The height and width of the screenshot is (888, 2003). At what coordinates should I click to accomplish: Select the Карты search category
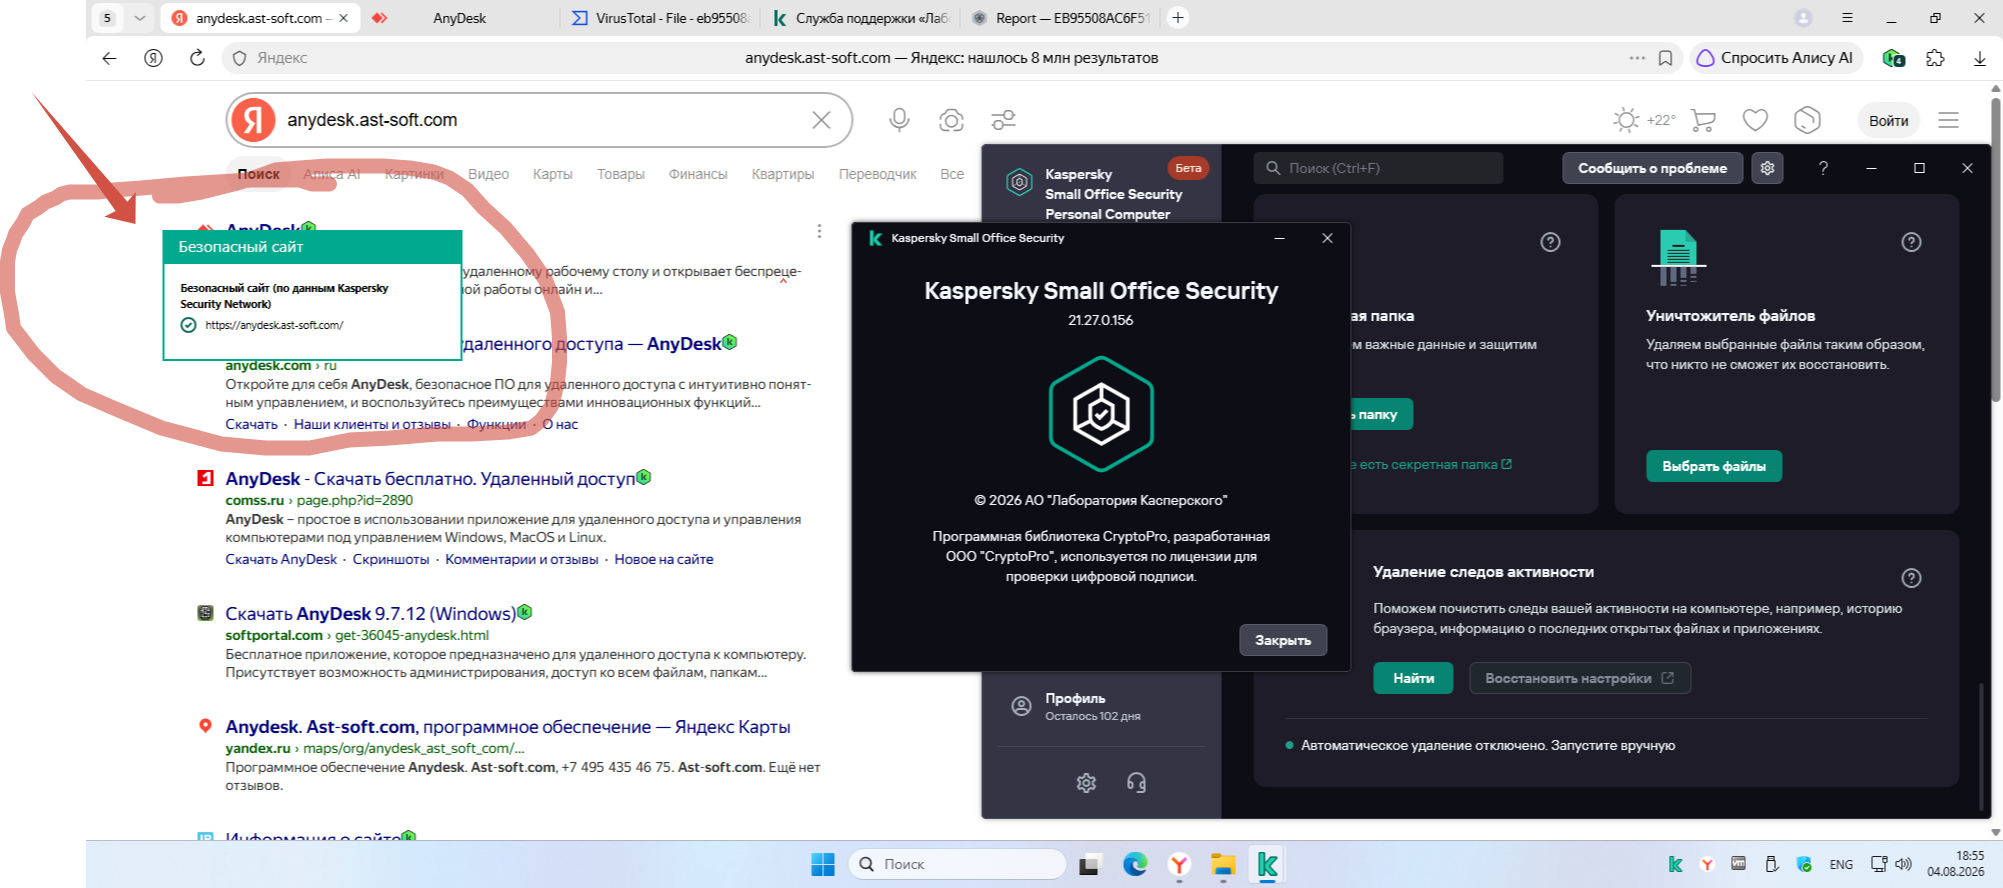click(552, 174)
